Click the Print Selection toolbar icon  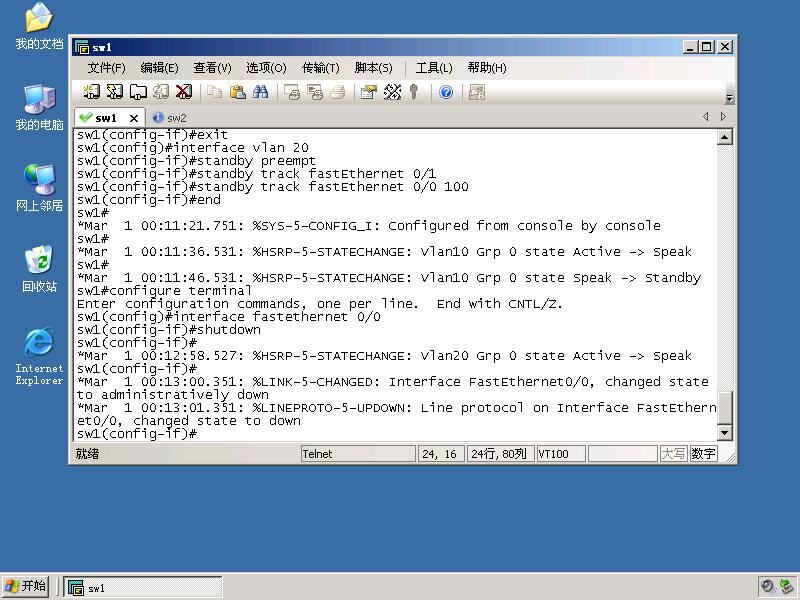[315, 92]
